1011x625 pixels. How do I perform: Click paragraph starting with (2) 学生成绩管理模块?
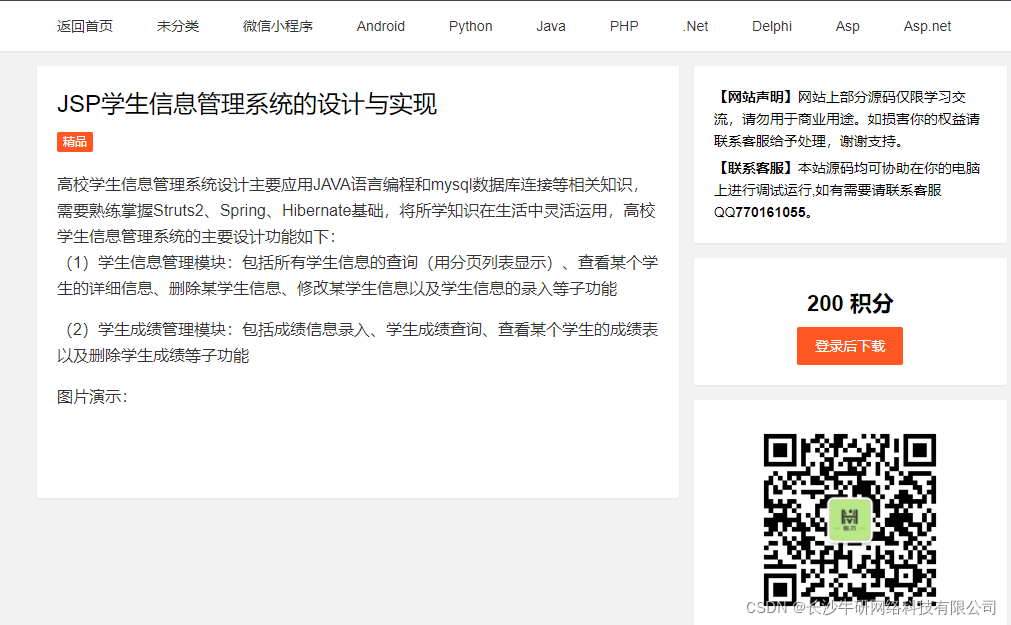358,342
